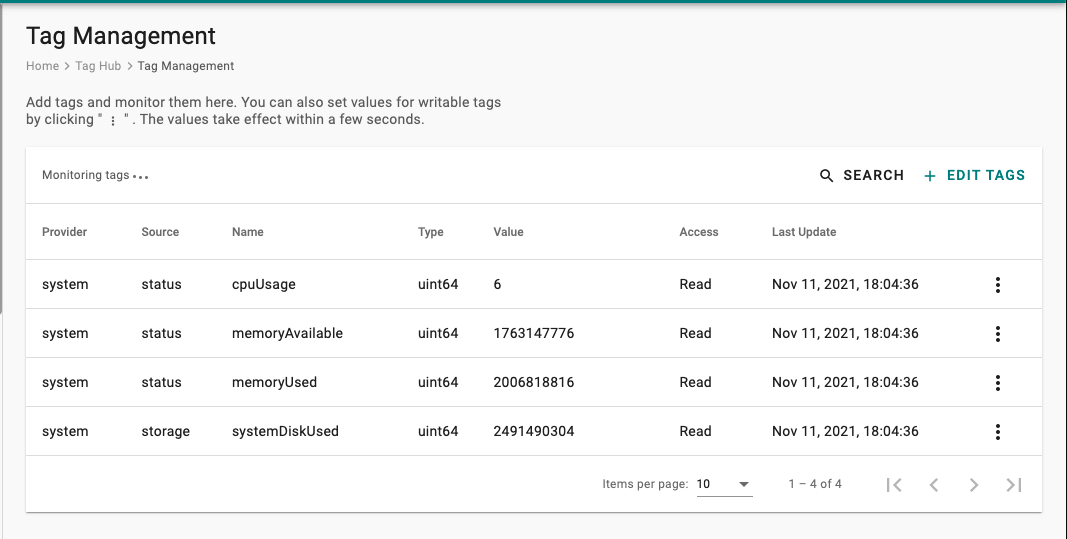Click Last Update timestamp in memoryAvailable row
This screenshot has height=539, width=1067.
(845, 333)
